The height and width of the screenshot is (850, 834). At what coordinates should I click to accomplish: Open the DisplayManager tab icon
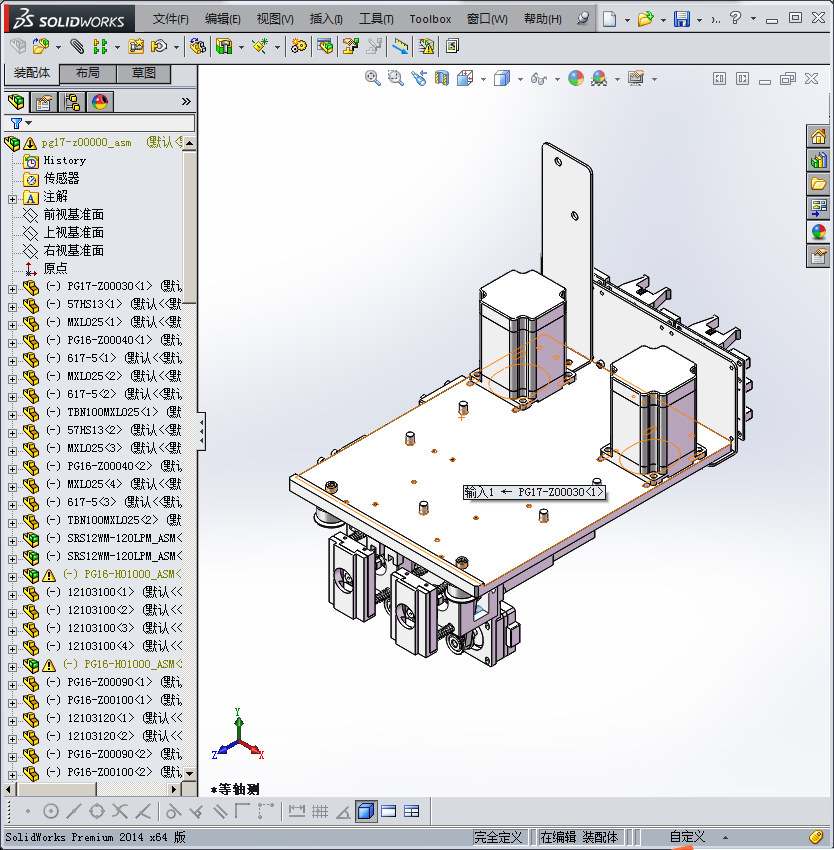(100, 102)
